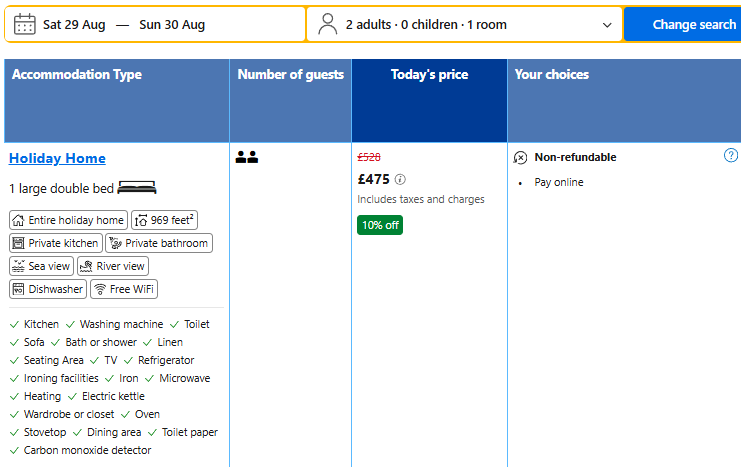Click the Microwave amenity text
The image size is (741, 467).
pos(185,378)
